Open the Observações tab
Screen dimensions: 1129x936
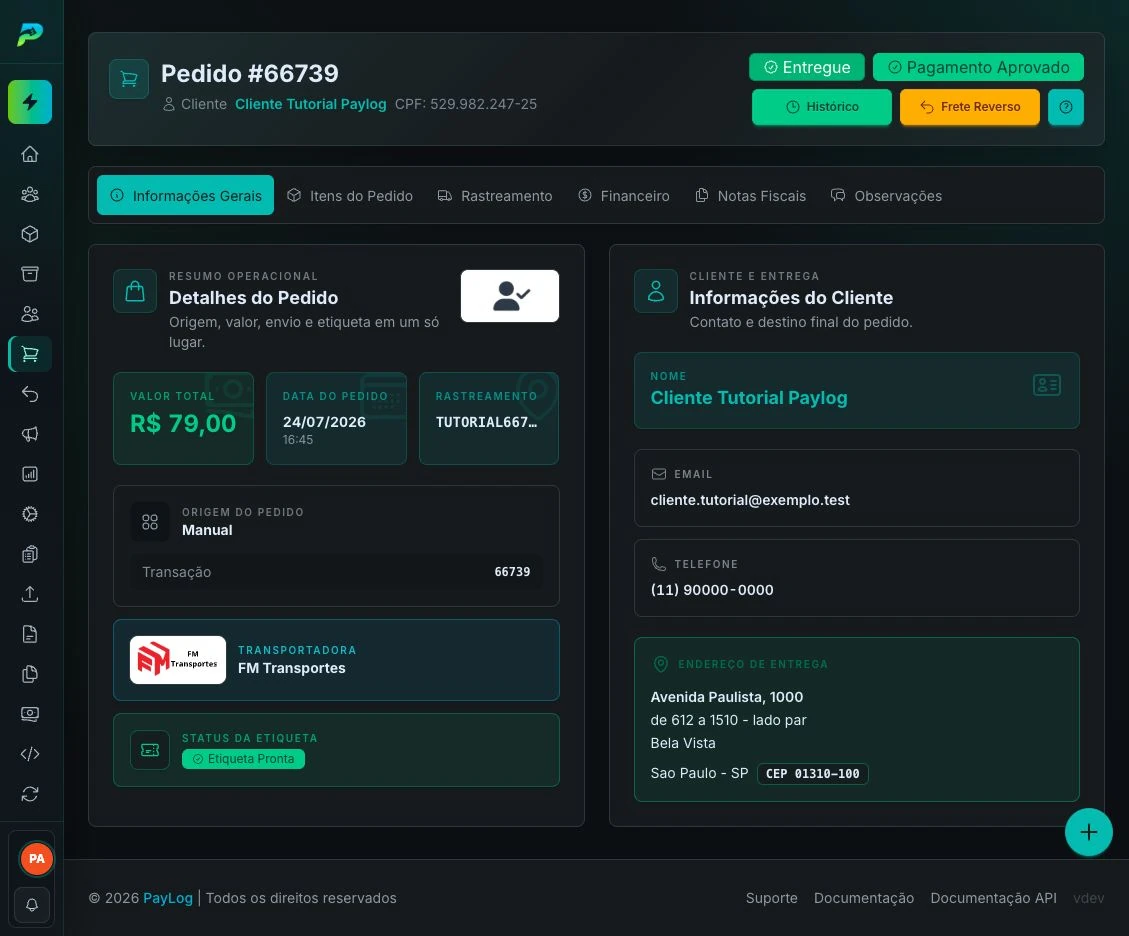click(886, 195)
